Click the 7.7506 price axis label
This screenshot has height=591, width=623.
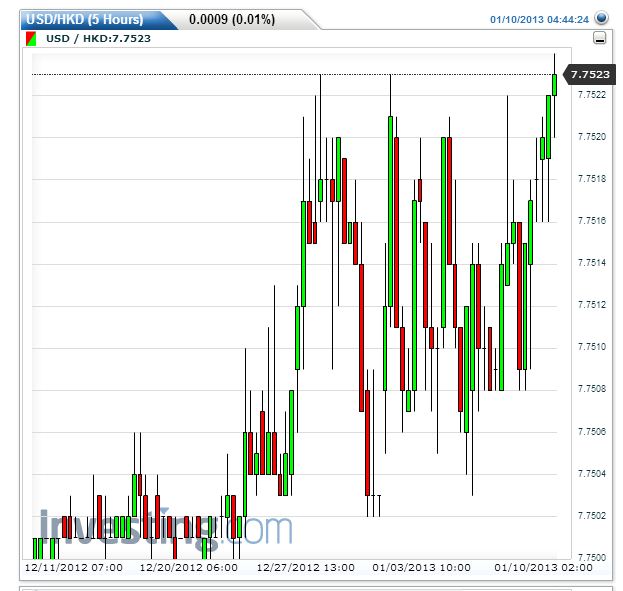(x=592, y=432)
